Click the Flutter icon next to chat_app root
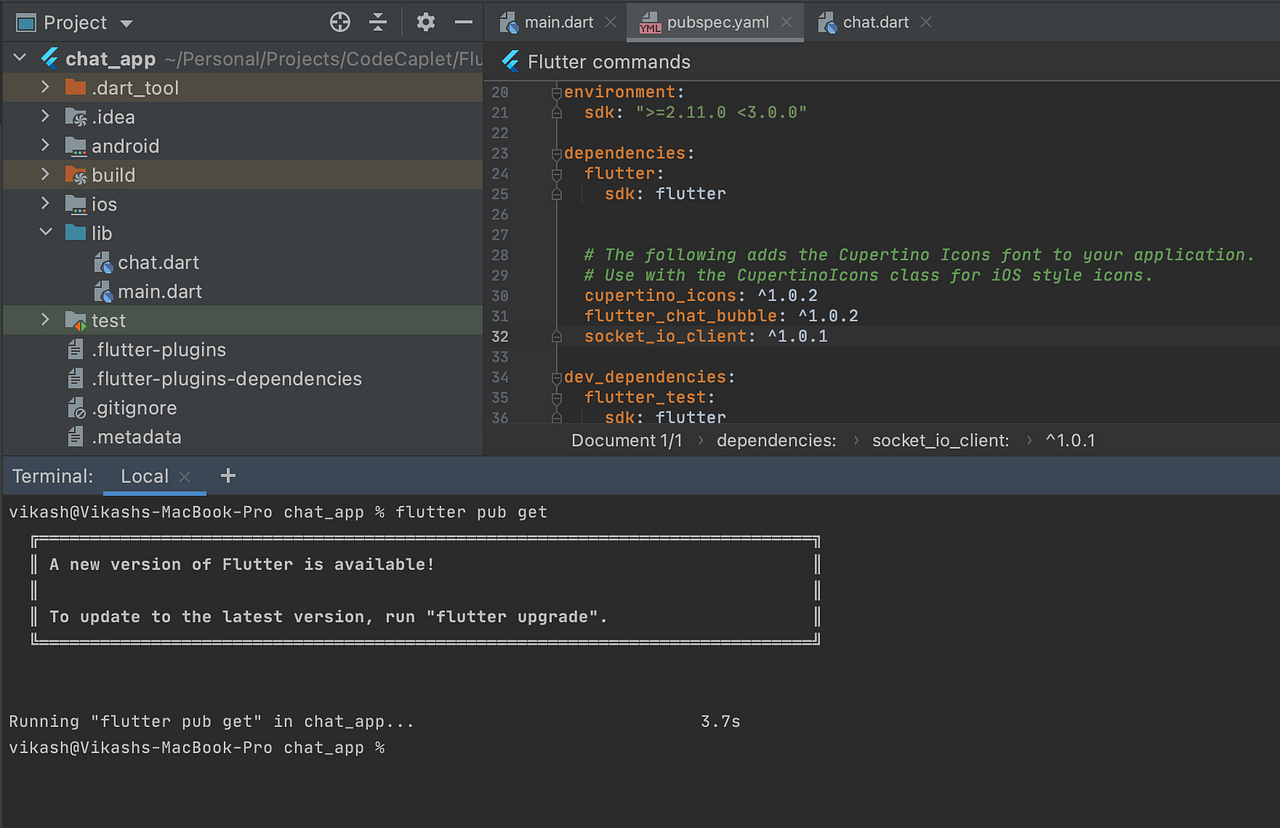The height and width of the screenshot is (828, 1280). (x=49, y=58)
